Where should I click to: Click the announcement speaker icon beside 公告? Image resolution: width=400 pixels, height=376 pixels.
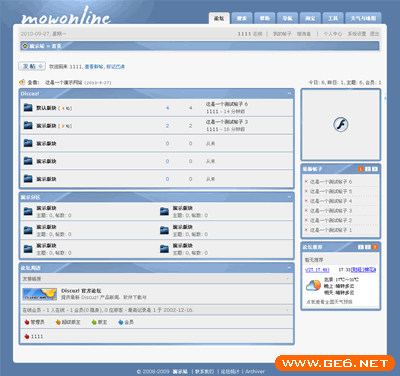(22, 82)
